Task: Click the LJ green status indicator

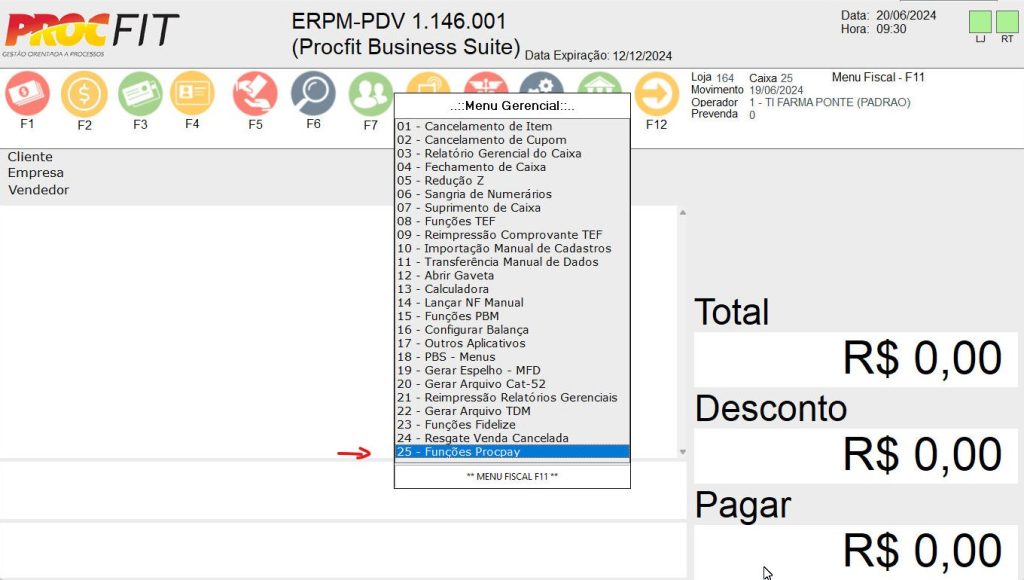Action: pyautogui.click(x=980, y=22)
